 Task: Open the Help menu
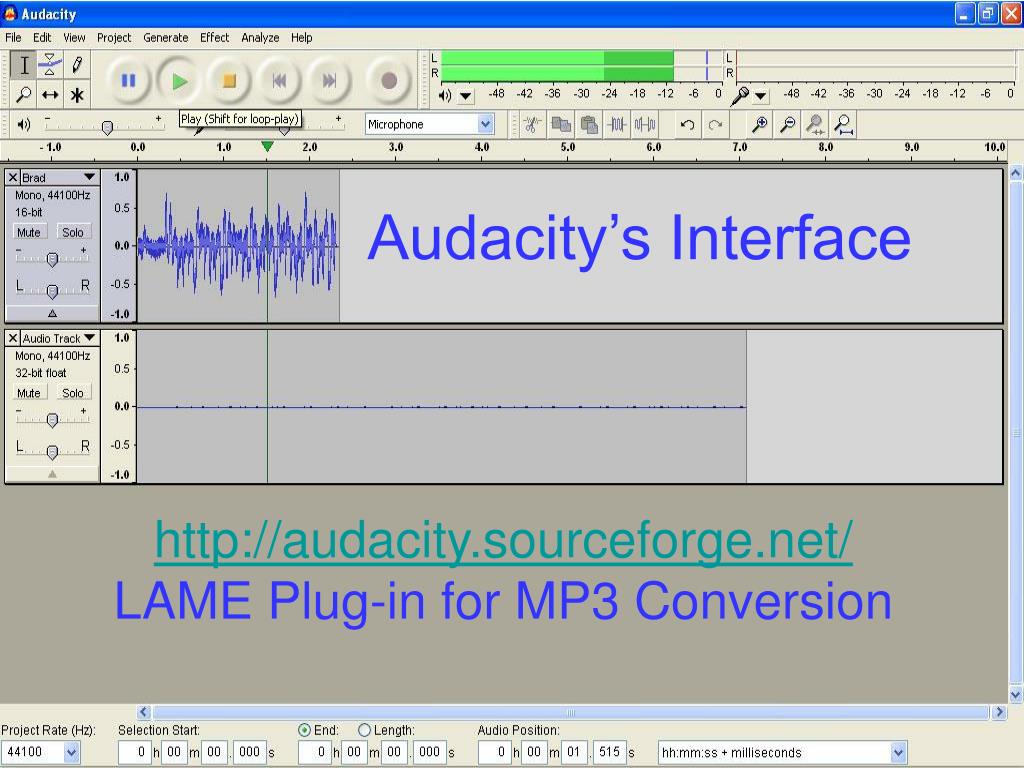[x=301, y=37]
